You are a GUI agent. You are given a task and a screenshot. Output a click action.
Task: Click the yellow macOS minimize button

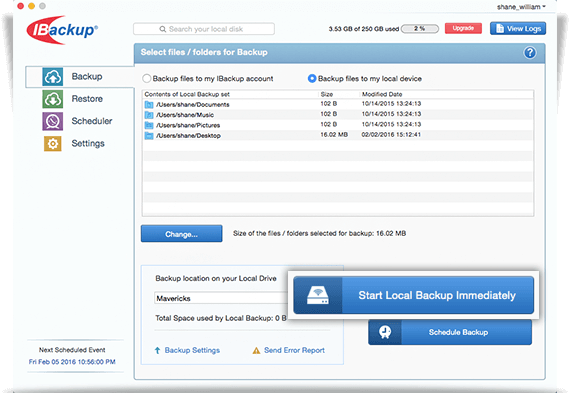(32, 6)
